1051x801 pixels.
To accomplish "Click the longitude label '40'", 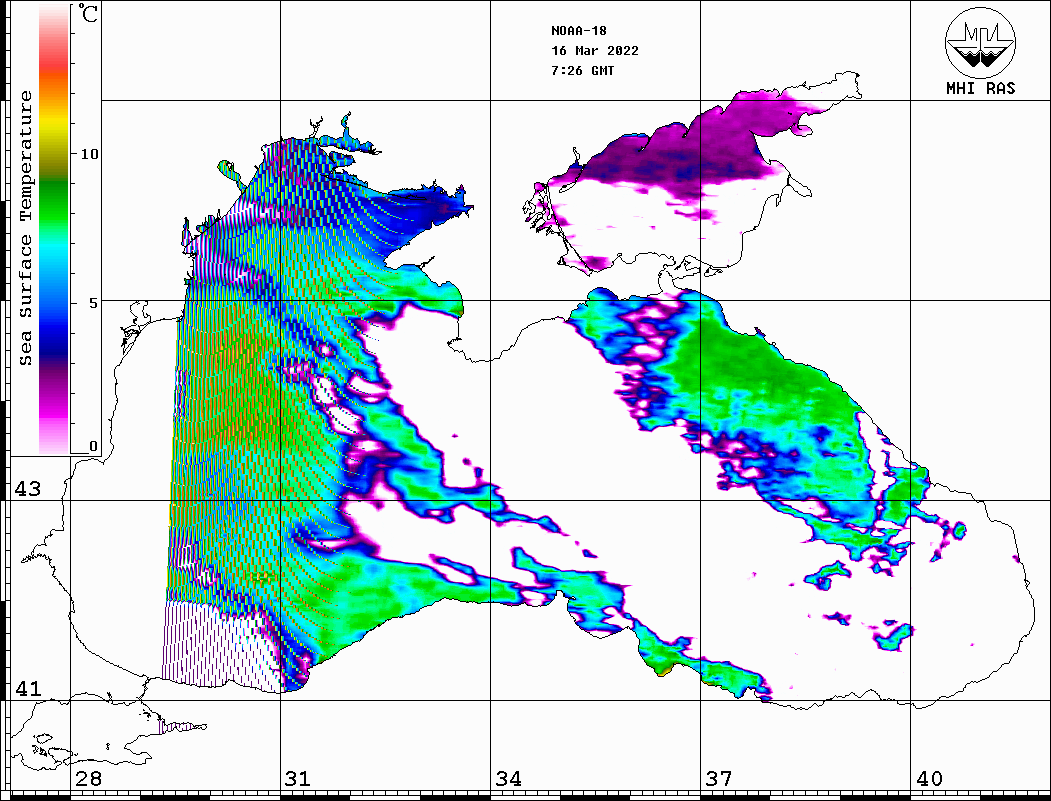I will [929, 779].
